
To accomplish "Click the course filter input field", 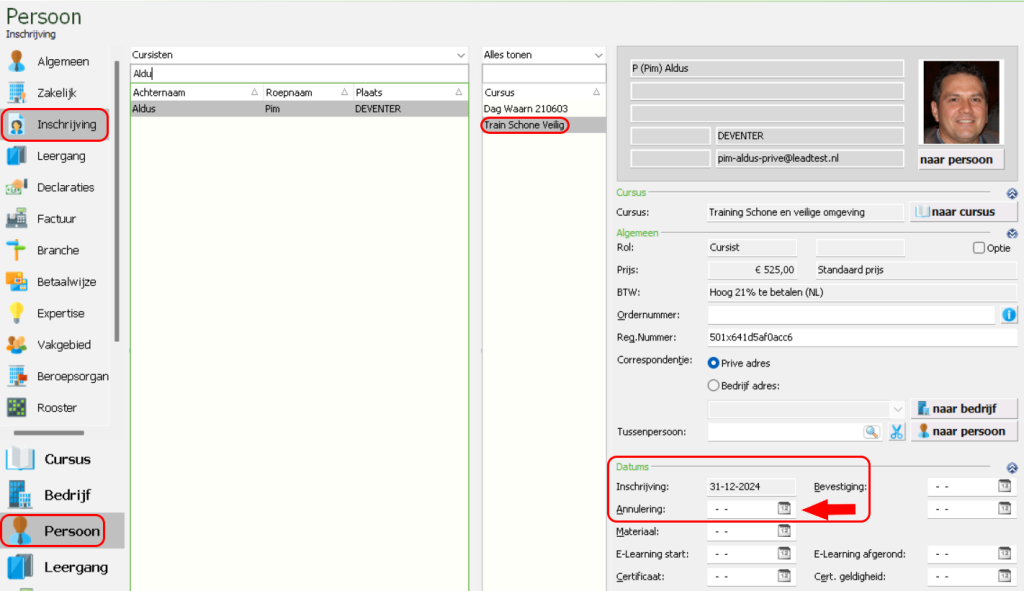I will click(543, 74).
